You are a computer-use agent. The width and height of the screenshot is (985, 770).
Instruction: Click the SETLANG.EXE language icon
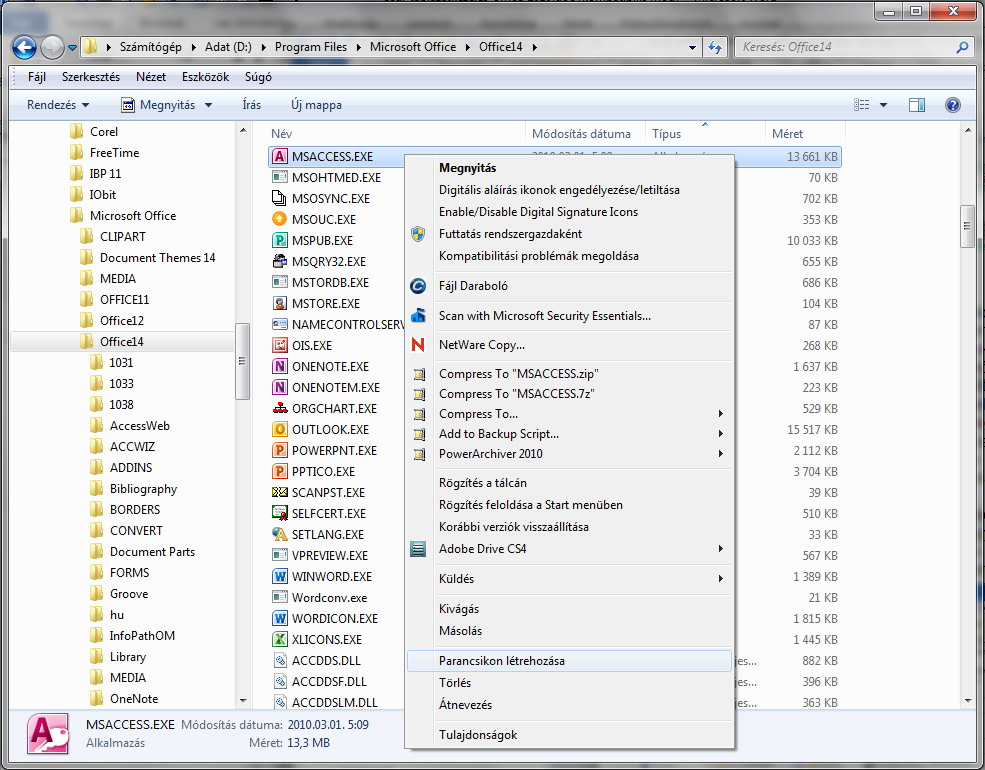280,534
